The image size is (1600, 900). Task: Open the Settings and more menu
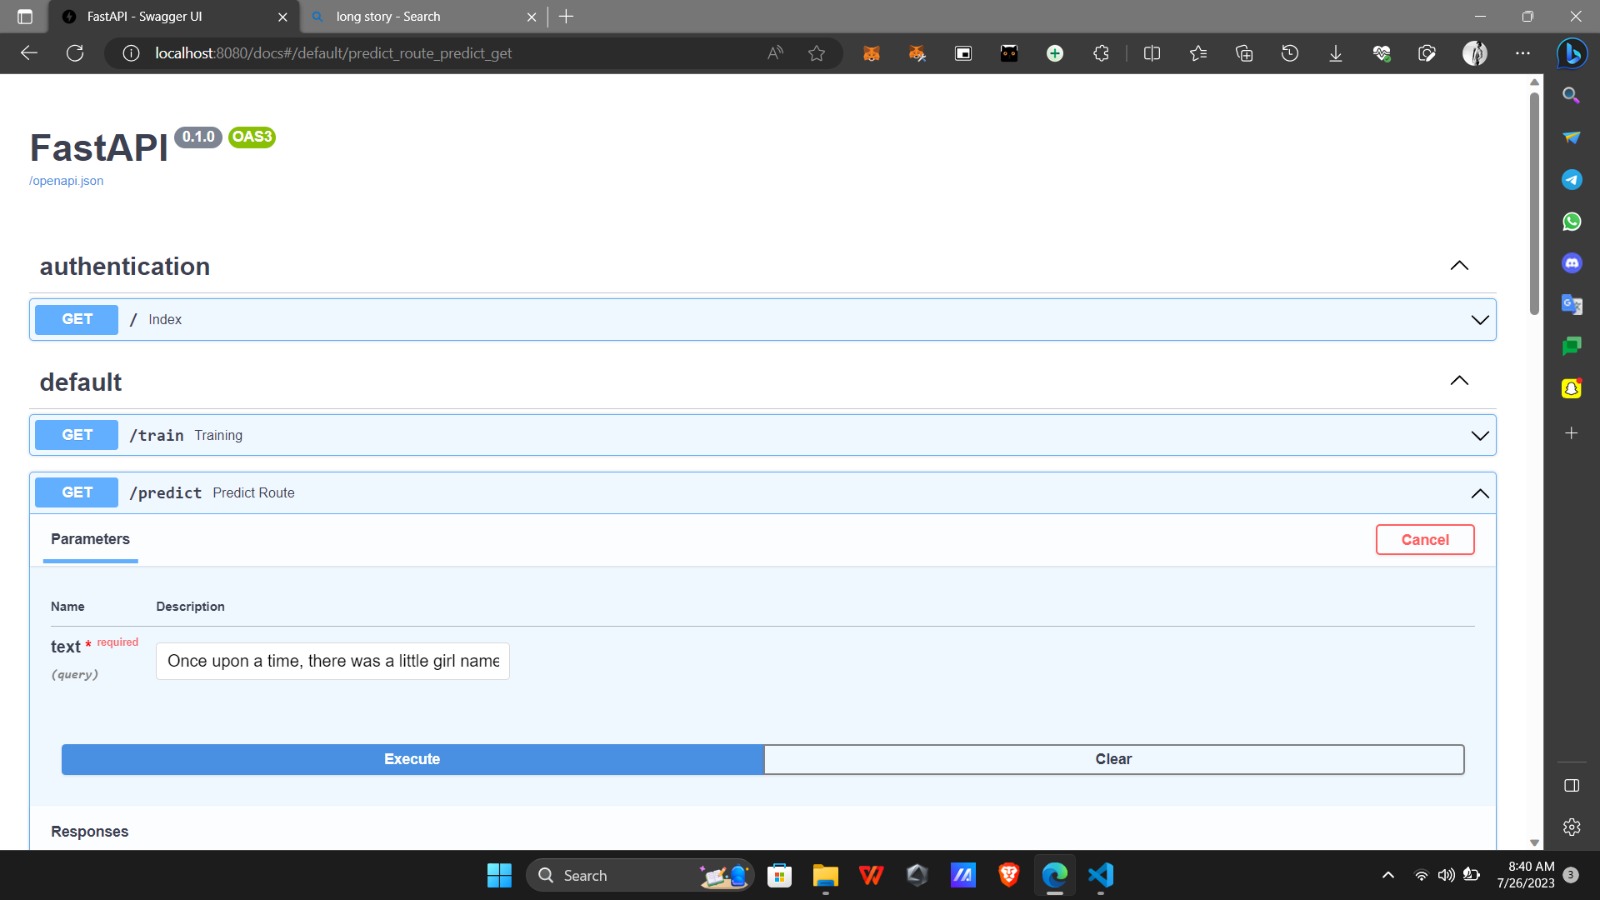click(1522, 53)
